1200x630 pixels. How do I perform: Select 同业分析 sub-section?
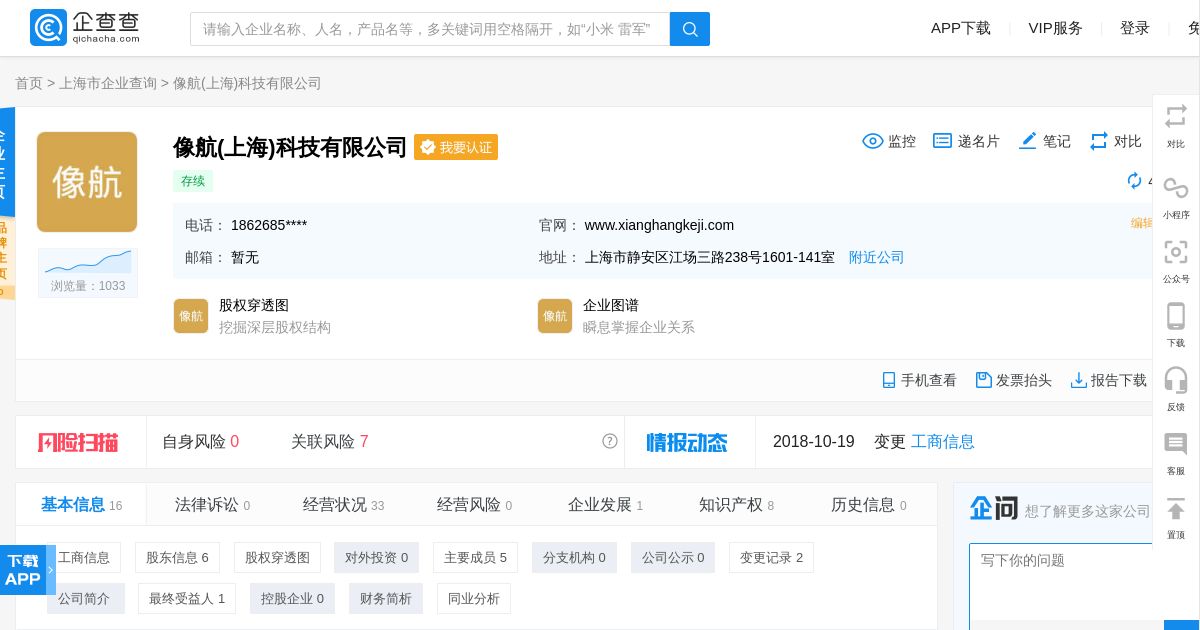[x=474, y=598]
